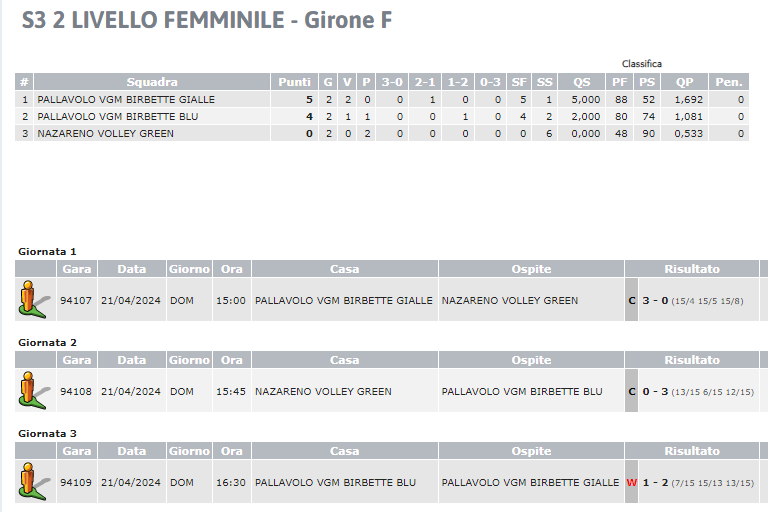Select the Risultato header in Giornata 1 table
Image resolution: width=768 pixels, height=512 pixels.
pyautogui.click(x=692, y=269)
